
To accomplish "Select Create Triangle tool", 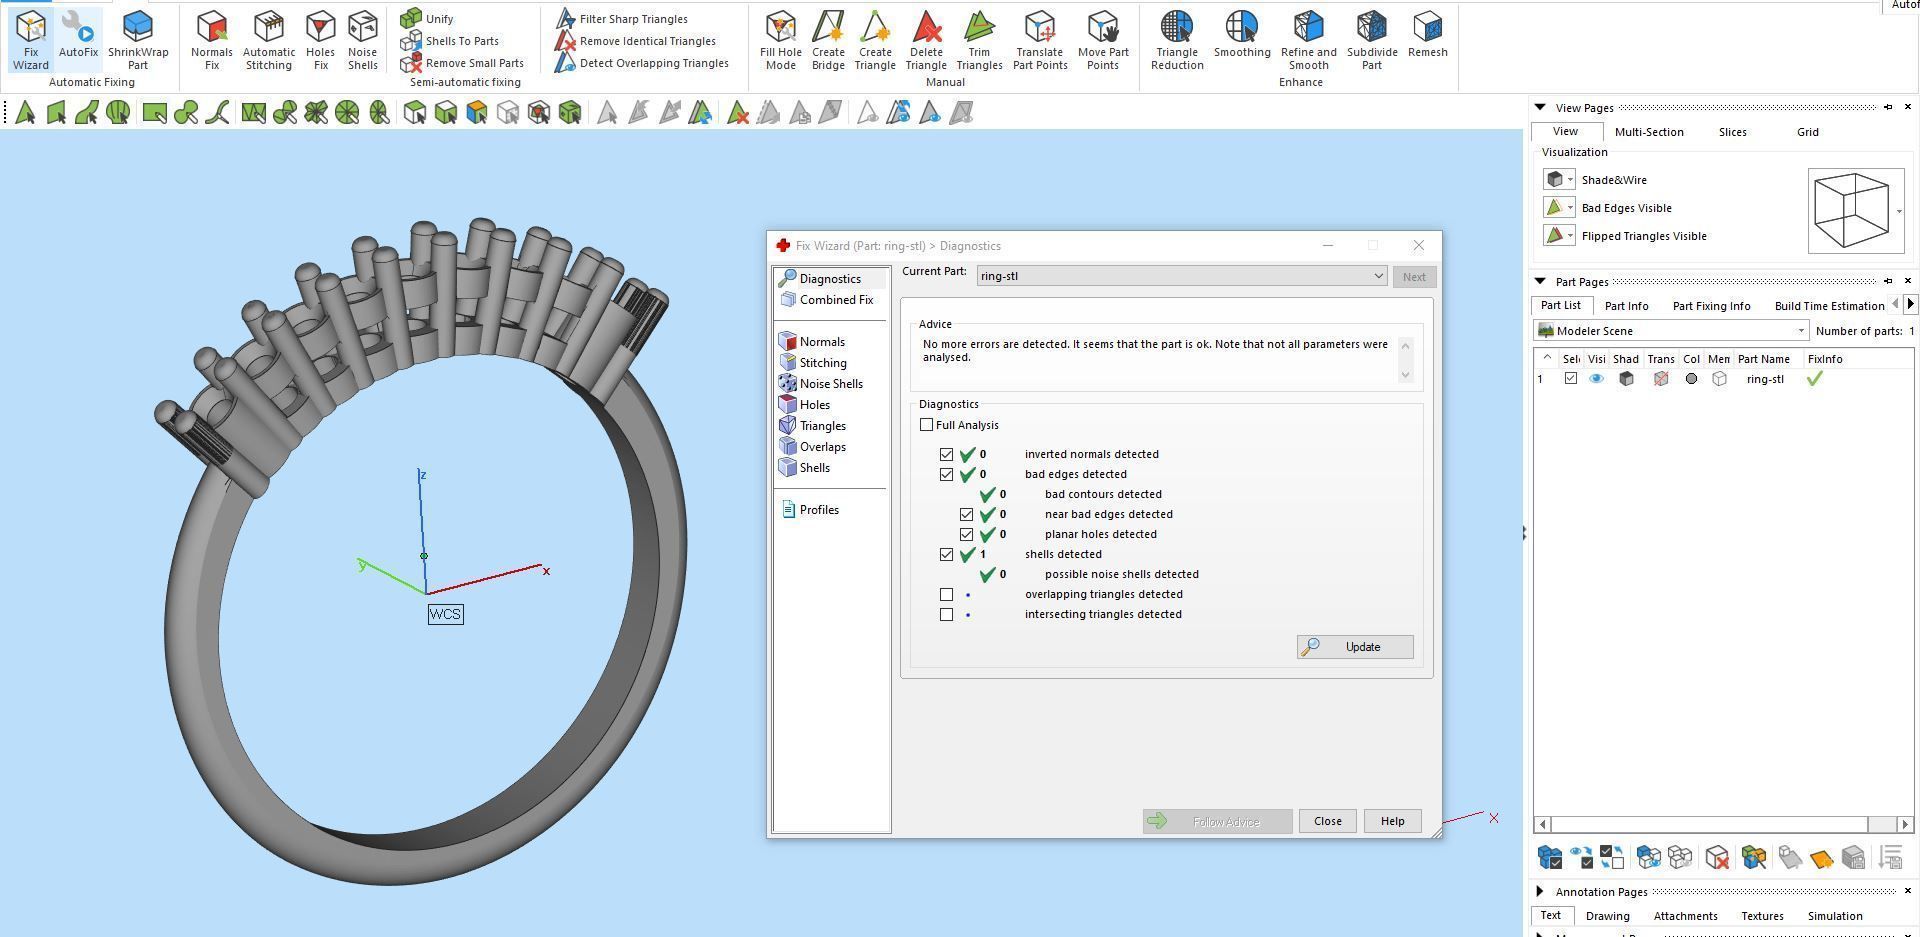I will [x=875, y=40].
